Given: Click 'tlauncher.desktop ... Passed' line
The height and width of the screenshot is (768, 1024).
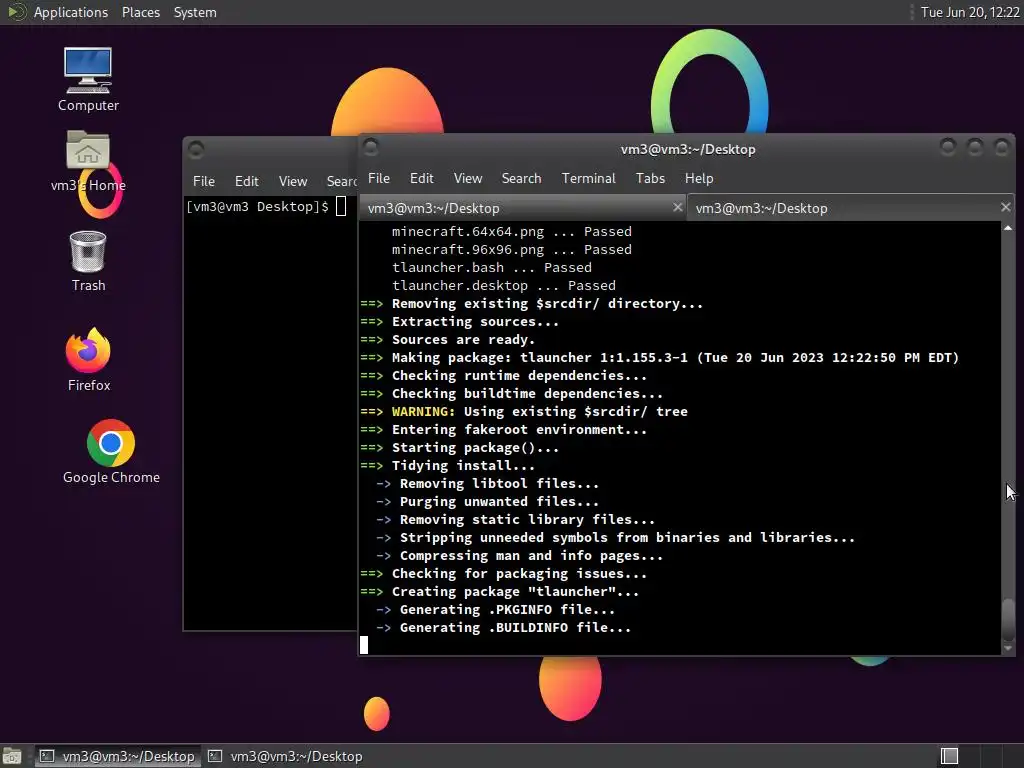Looking at the screenshot, I should [504, 285].
